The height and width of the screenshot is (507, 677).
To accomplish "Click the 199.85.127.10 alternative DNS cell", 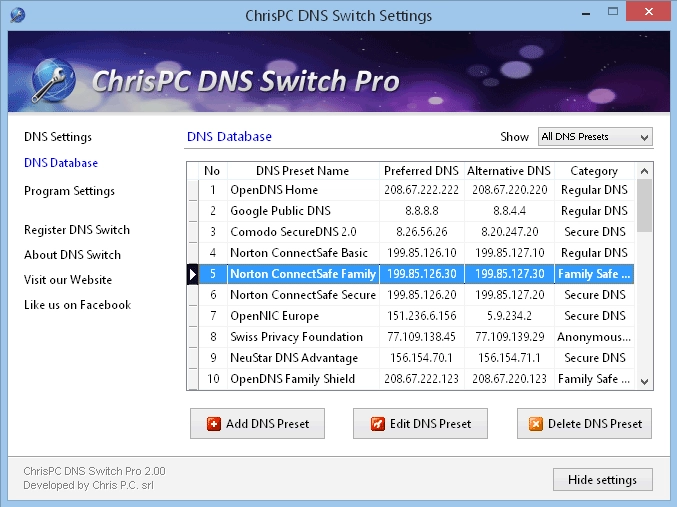I will (x=509, y=253).
